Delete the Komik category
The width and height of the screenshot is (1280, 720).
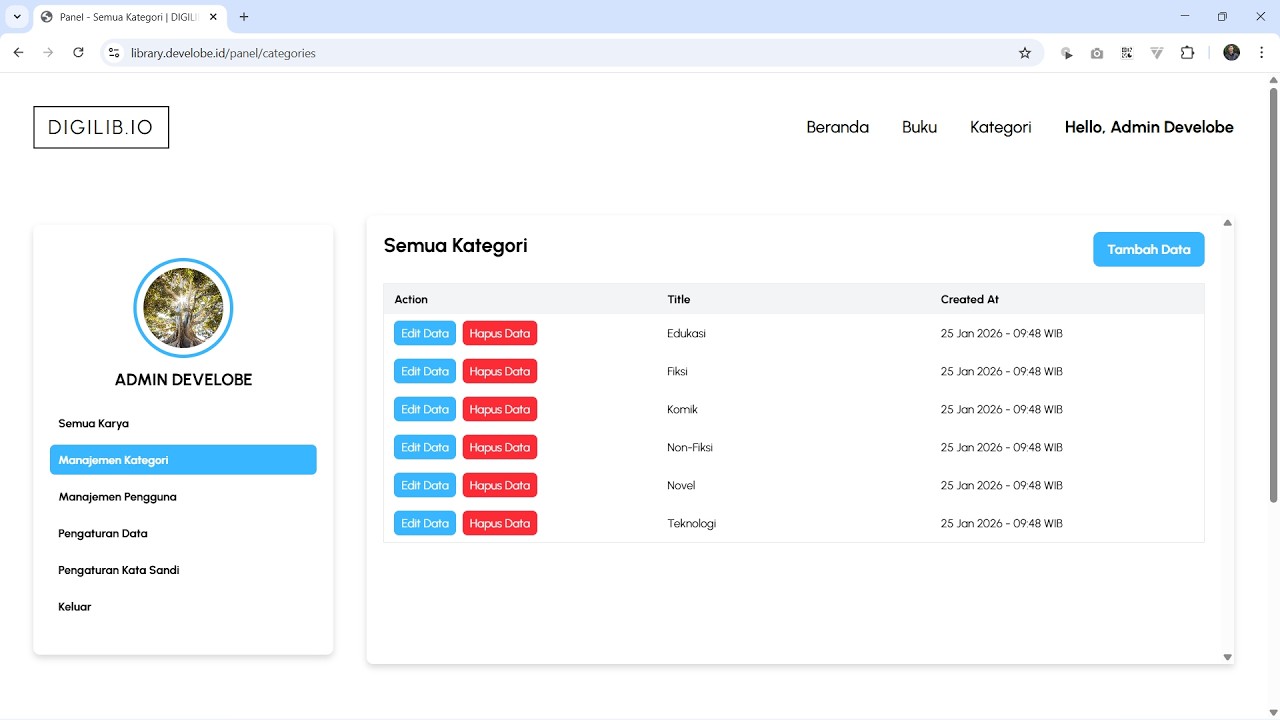[500, 409]
